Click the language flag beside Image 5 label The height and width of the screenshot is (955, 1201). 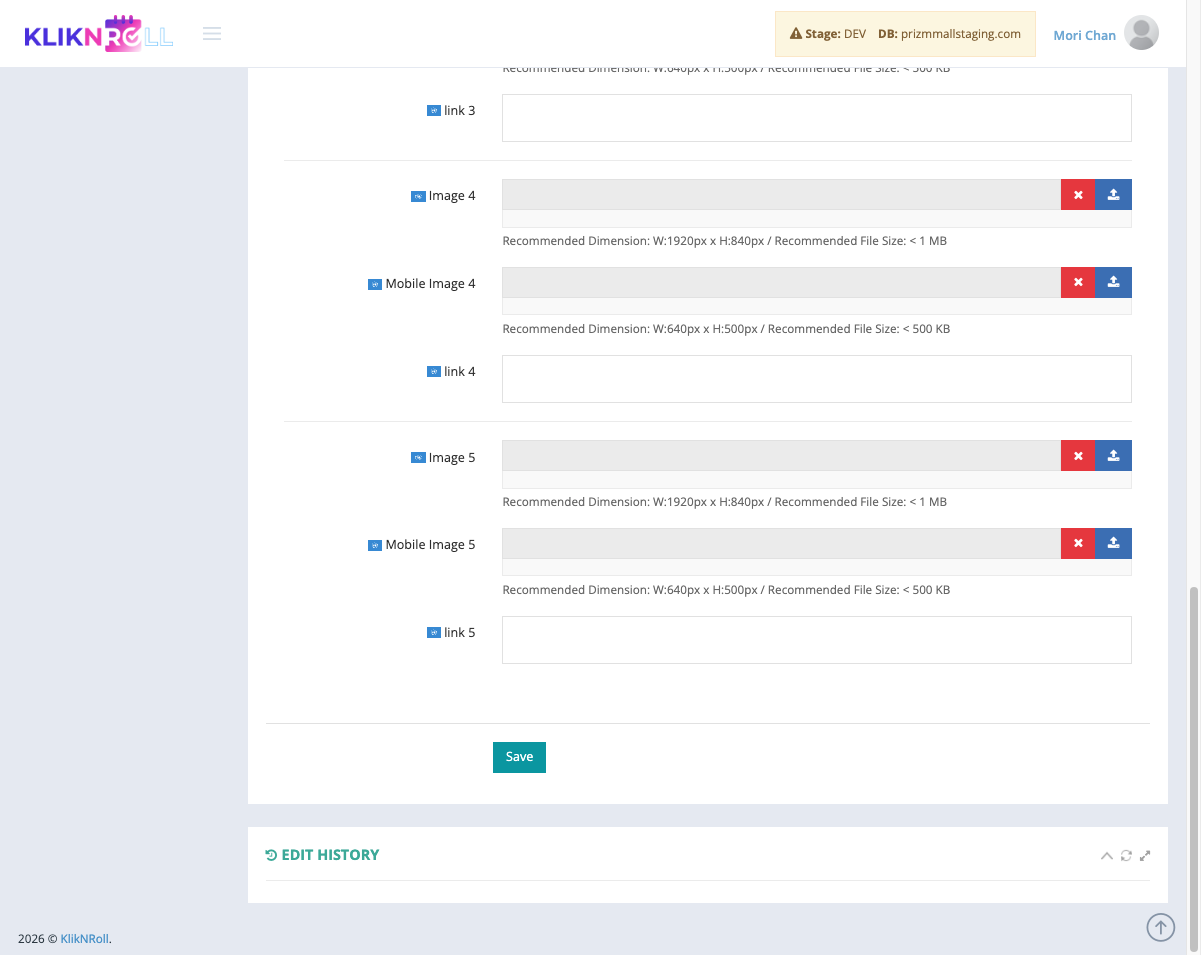[418, 458]
